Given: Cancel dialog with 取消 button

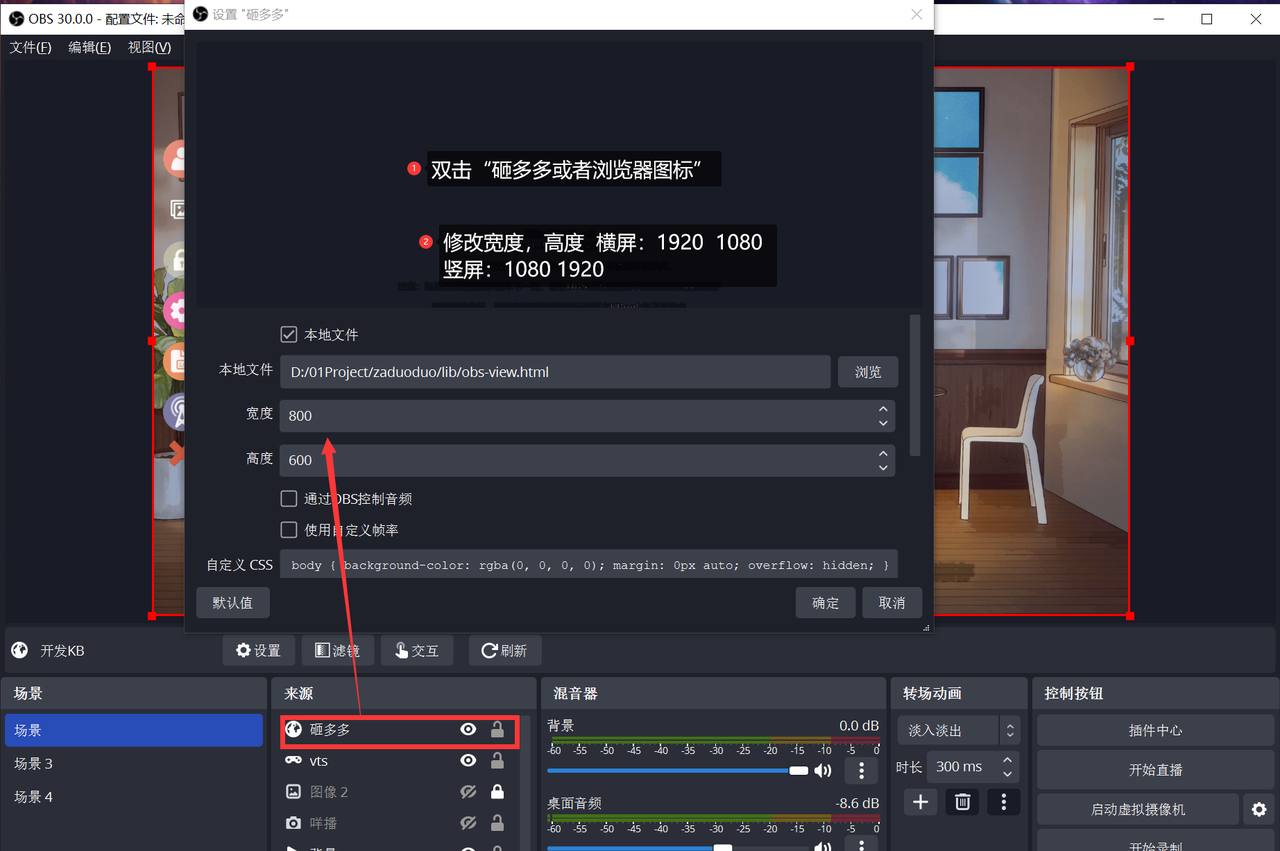Looking at the screenshot, I should [x=892, y=603].
